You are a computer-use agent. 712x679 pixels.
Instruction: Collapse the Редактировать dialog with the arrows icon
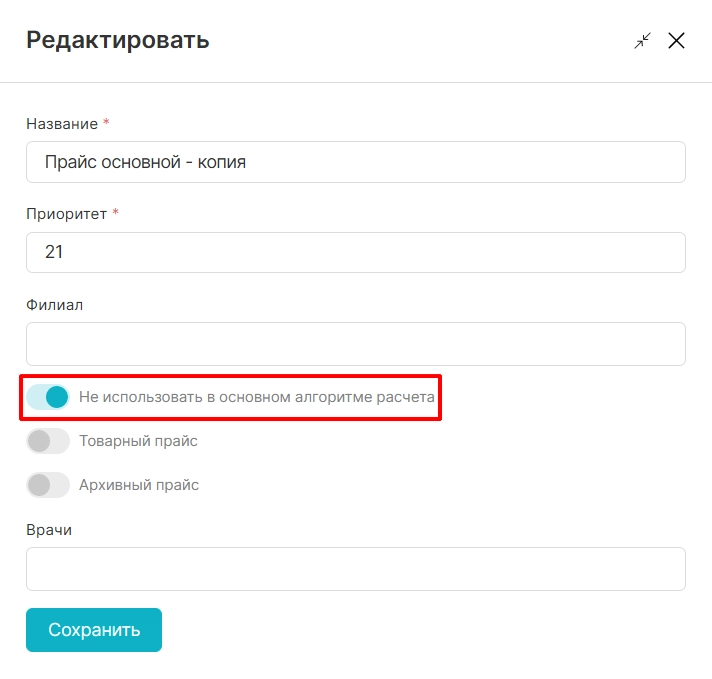642,41
